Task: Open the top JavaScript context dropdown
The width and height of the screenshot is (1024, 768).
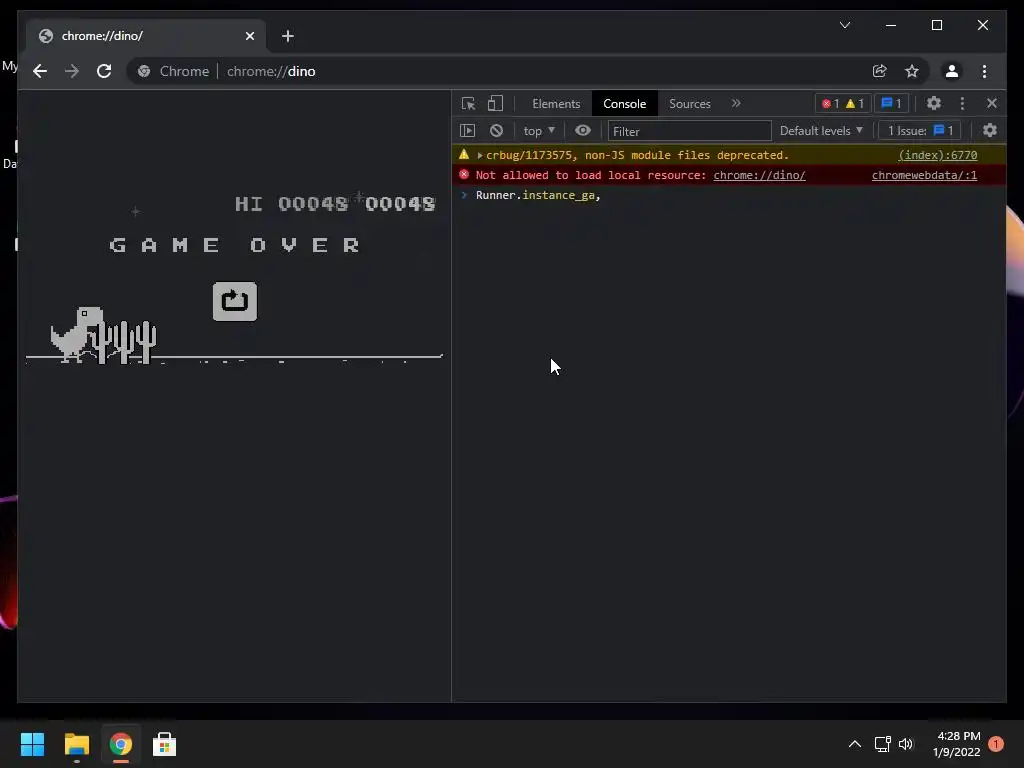Action: [539, 131]
